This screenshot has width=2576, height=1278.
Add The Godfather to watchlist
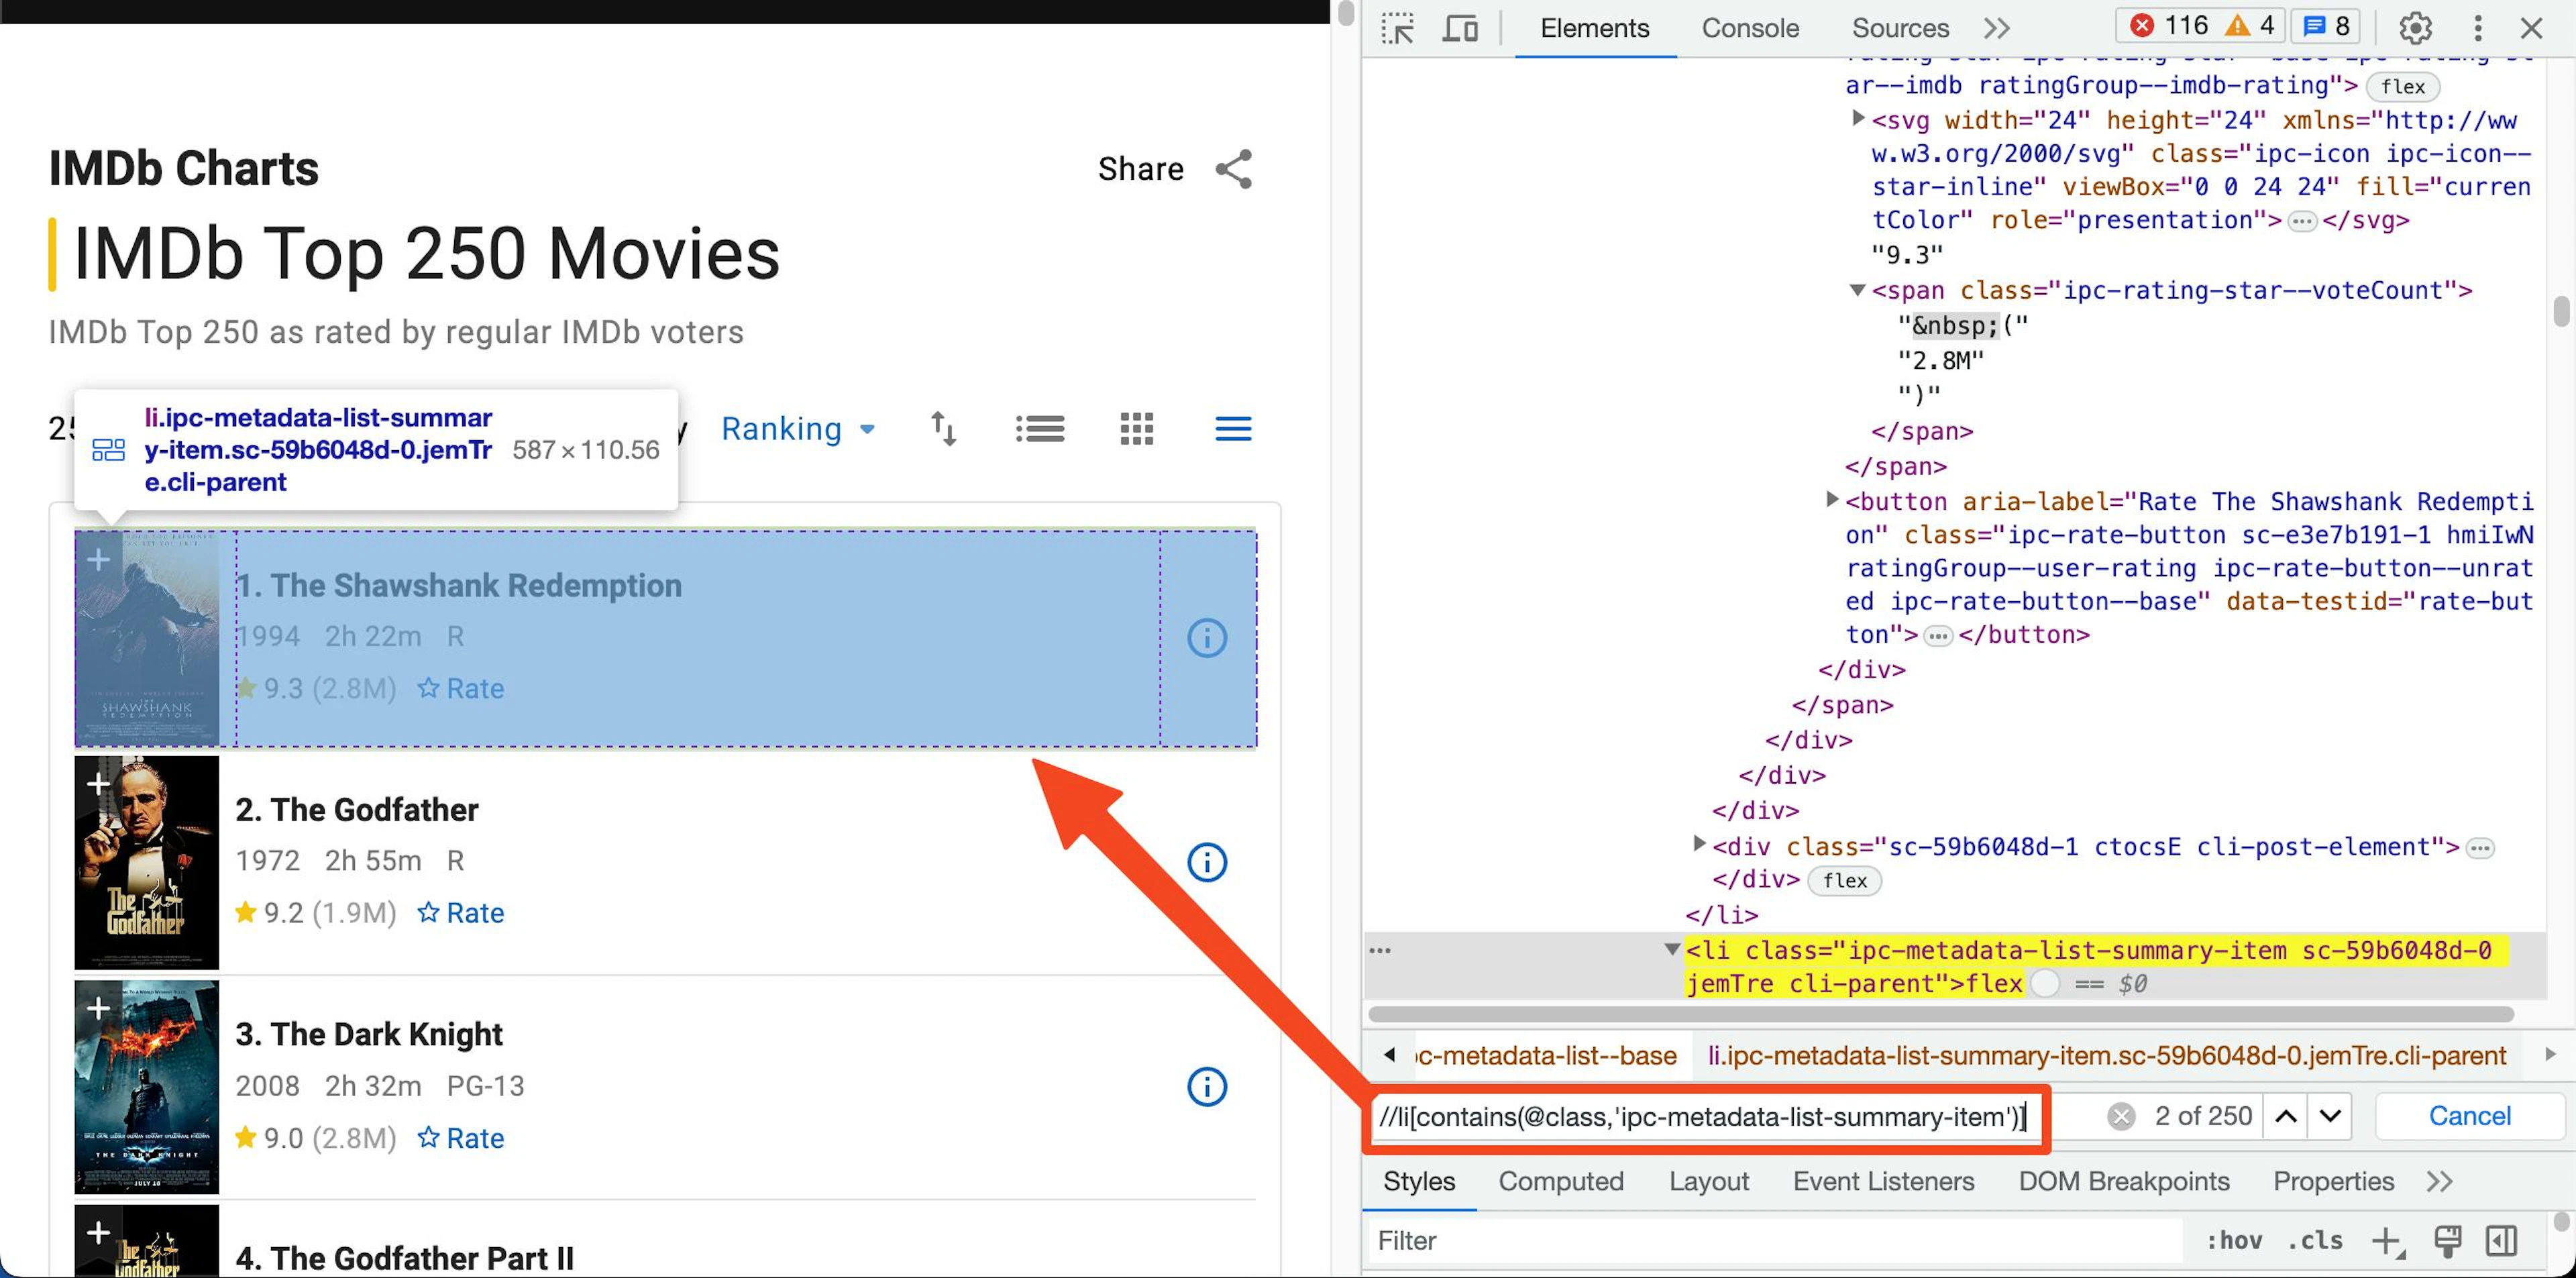click(98, 783)
